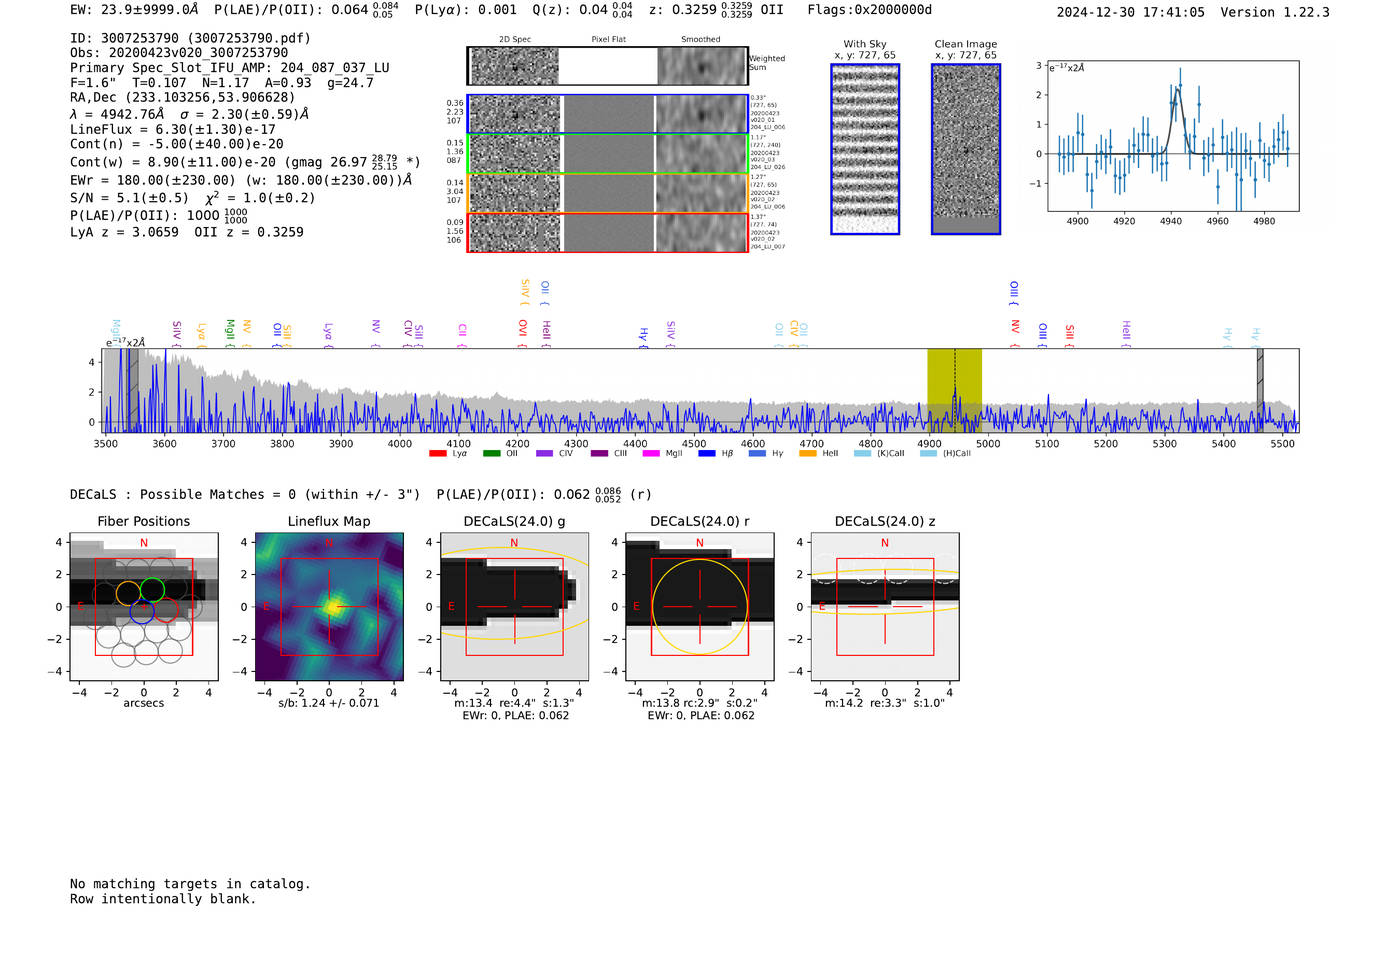Click the Smoothed column header
This screenshot has width=1400, height=953.
[x=701, y=40]
